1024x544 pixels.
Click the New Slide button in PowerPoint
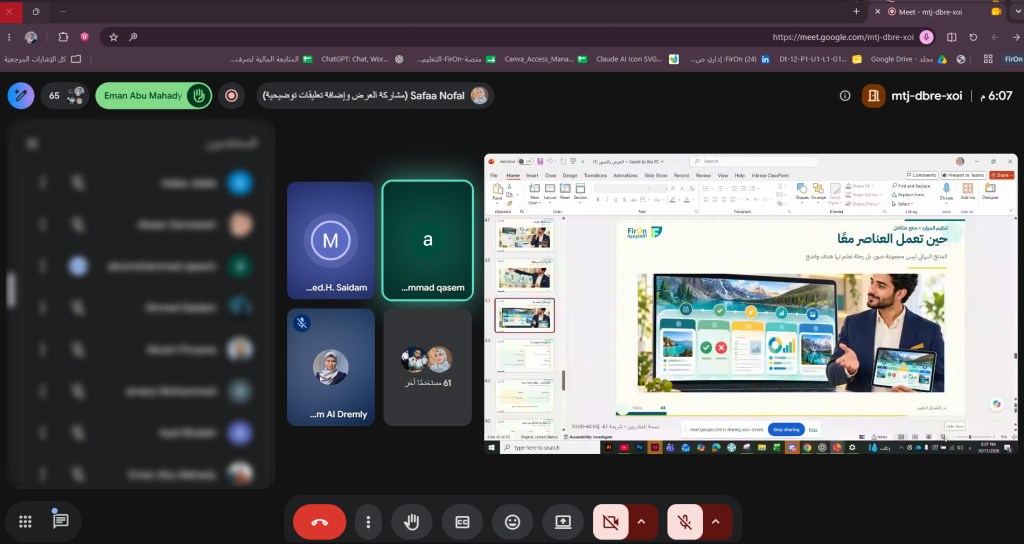pos(534,195)
